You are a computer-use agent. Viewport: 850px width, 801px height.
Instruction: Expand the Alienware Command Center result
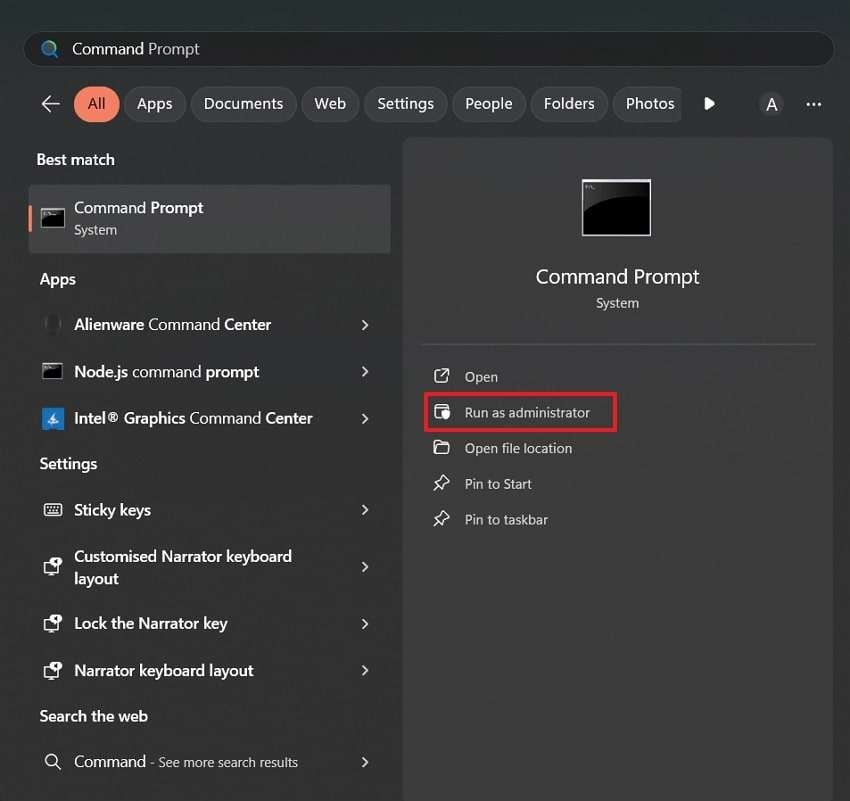[365, 325]
